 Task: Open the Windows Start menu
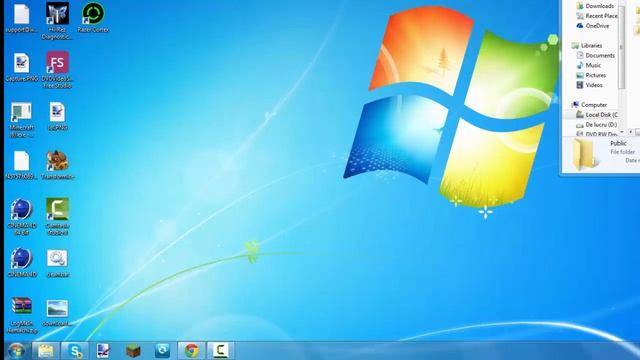(16, 351)
